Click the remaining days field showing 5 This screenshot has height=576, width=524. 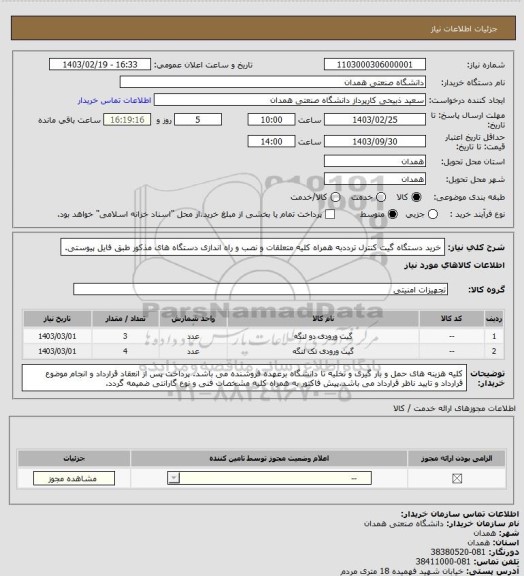pos(198,120)
